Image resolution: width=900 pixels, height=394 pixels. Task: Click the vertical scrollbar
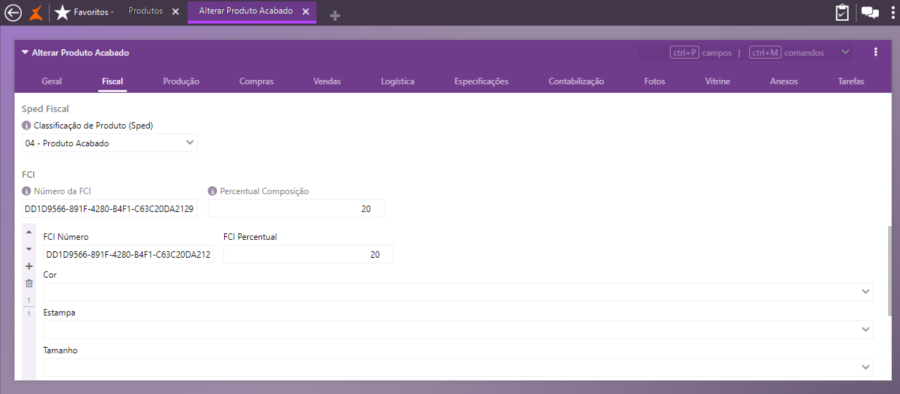890,270
